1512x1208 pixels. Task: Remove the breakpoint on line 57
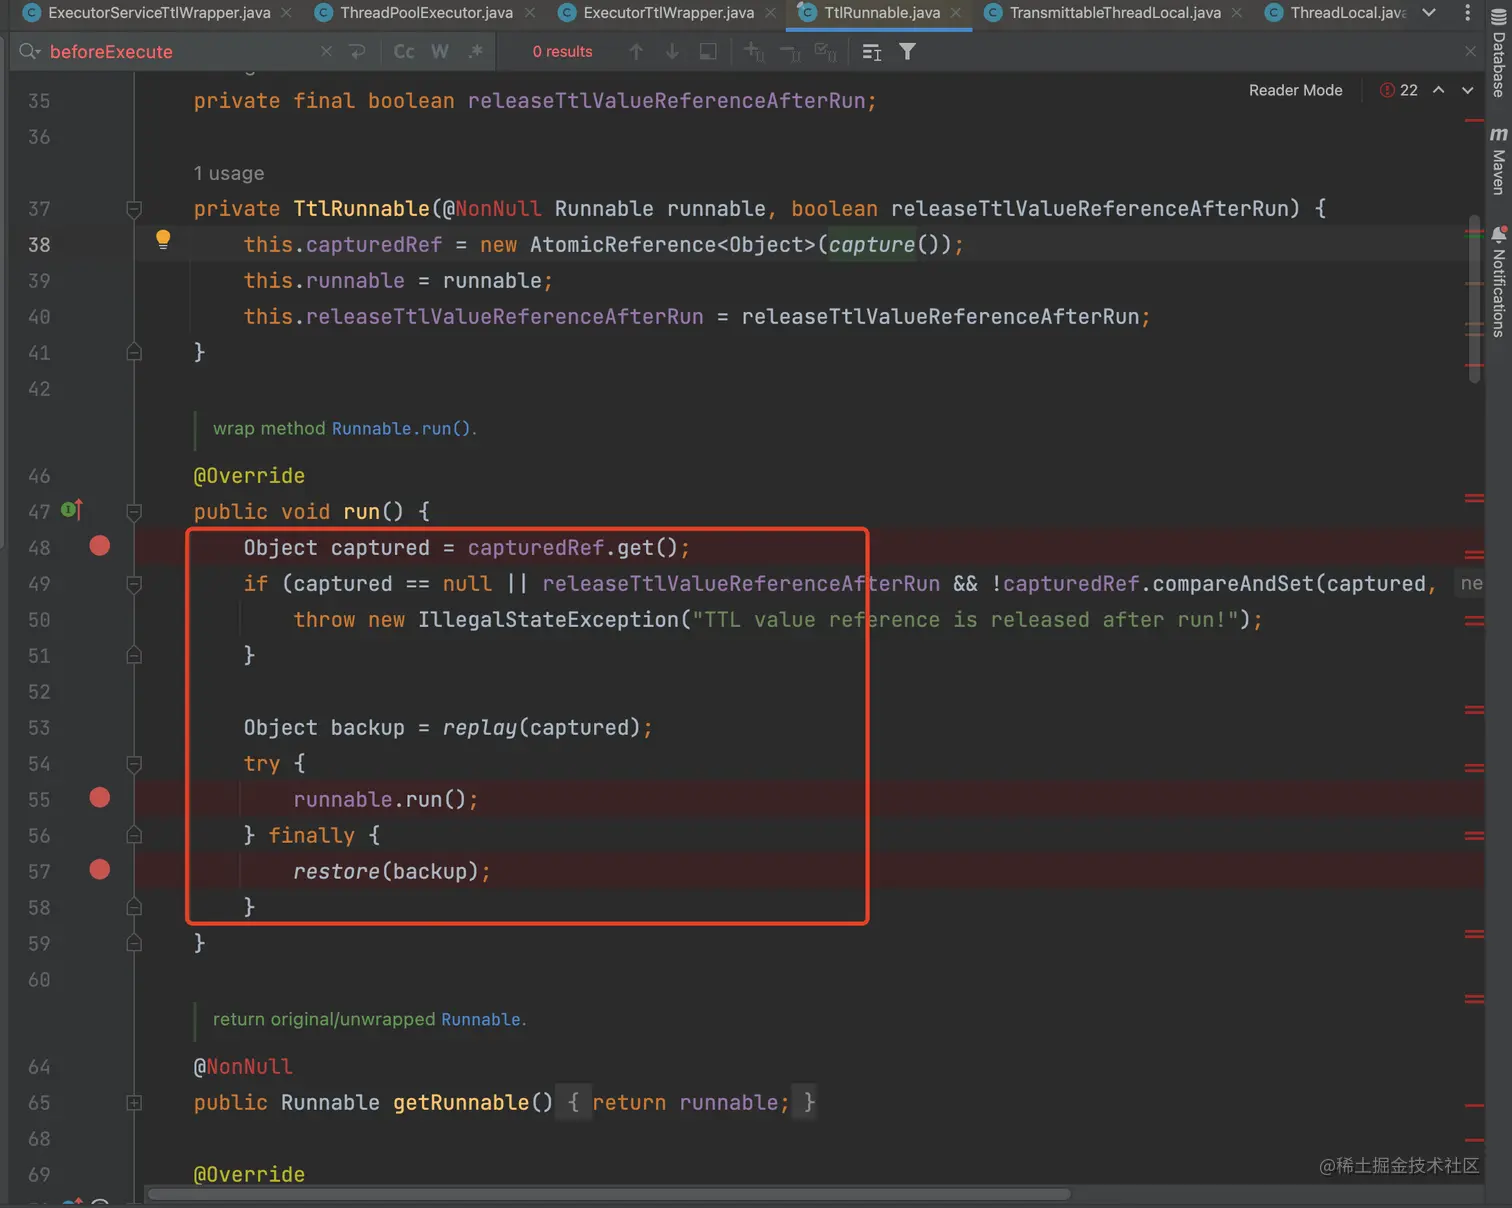point(100,869)
